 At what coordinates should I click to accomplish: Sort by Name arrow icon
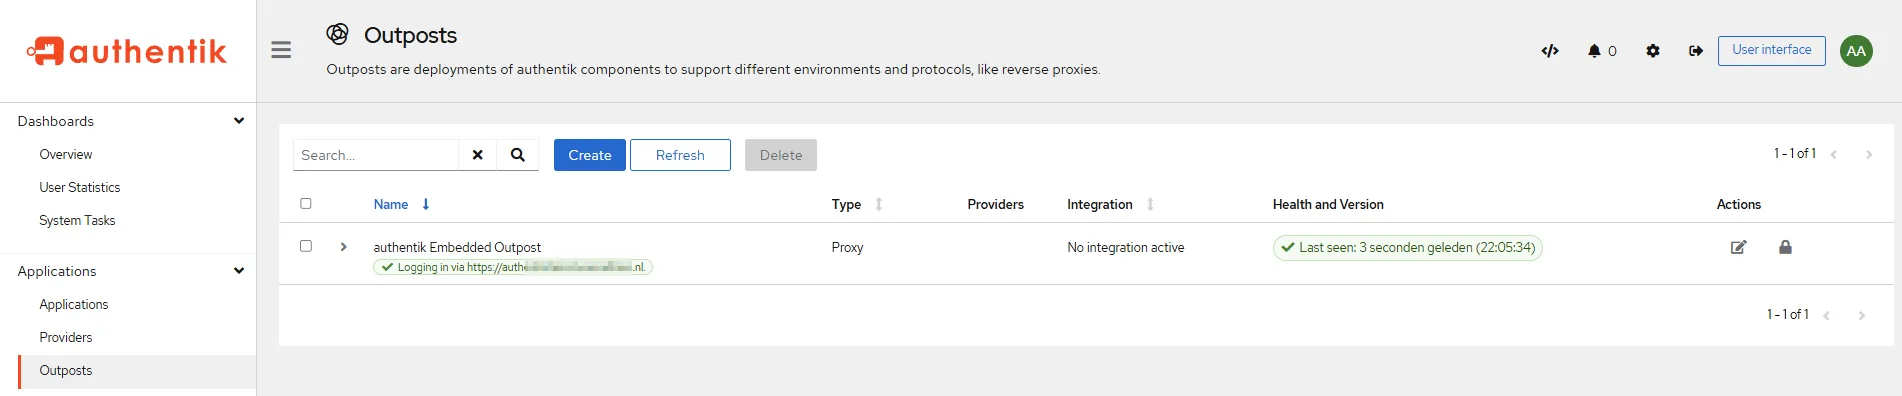pos(426,204)
